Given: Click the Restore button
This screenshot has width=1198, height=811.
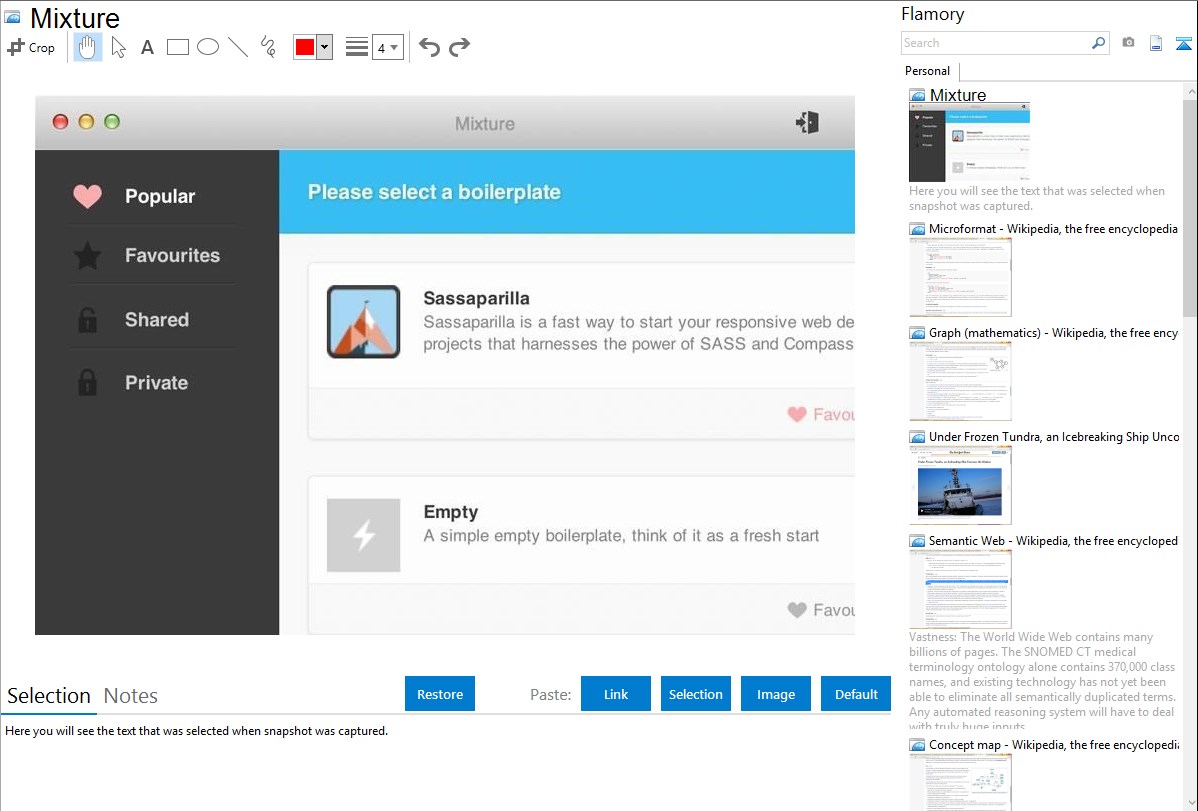Looking at the screenshot, I should pyautogui.click(x=440, y=693).
